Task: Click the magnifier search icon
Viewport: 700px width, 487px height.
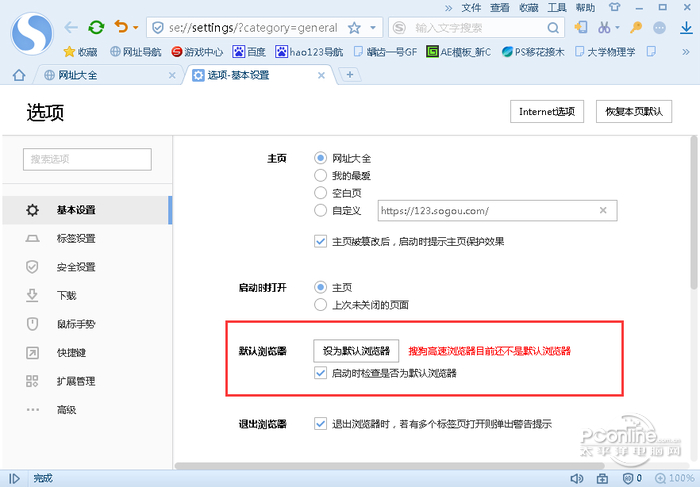Action: click(553, 28)
